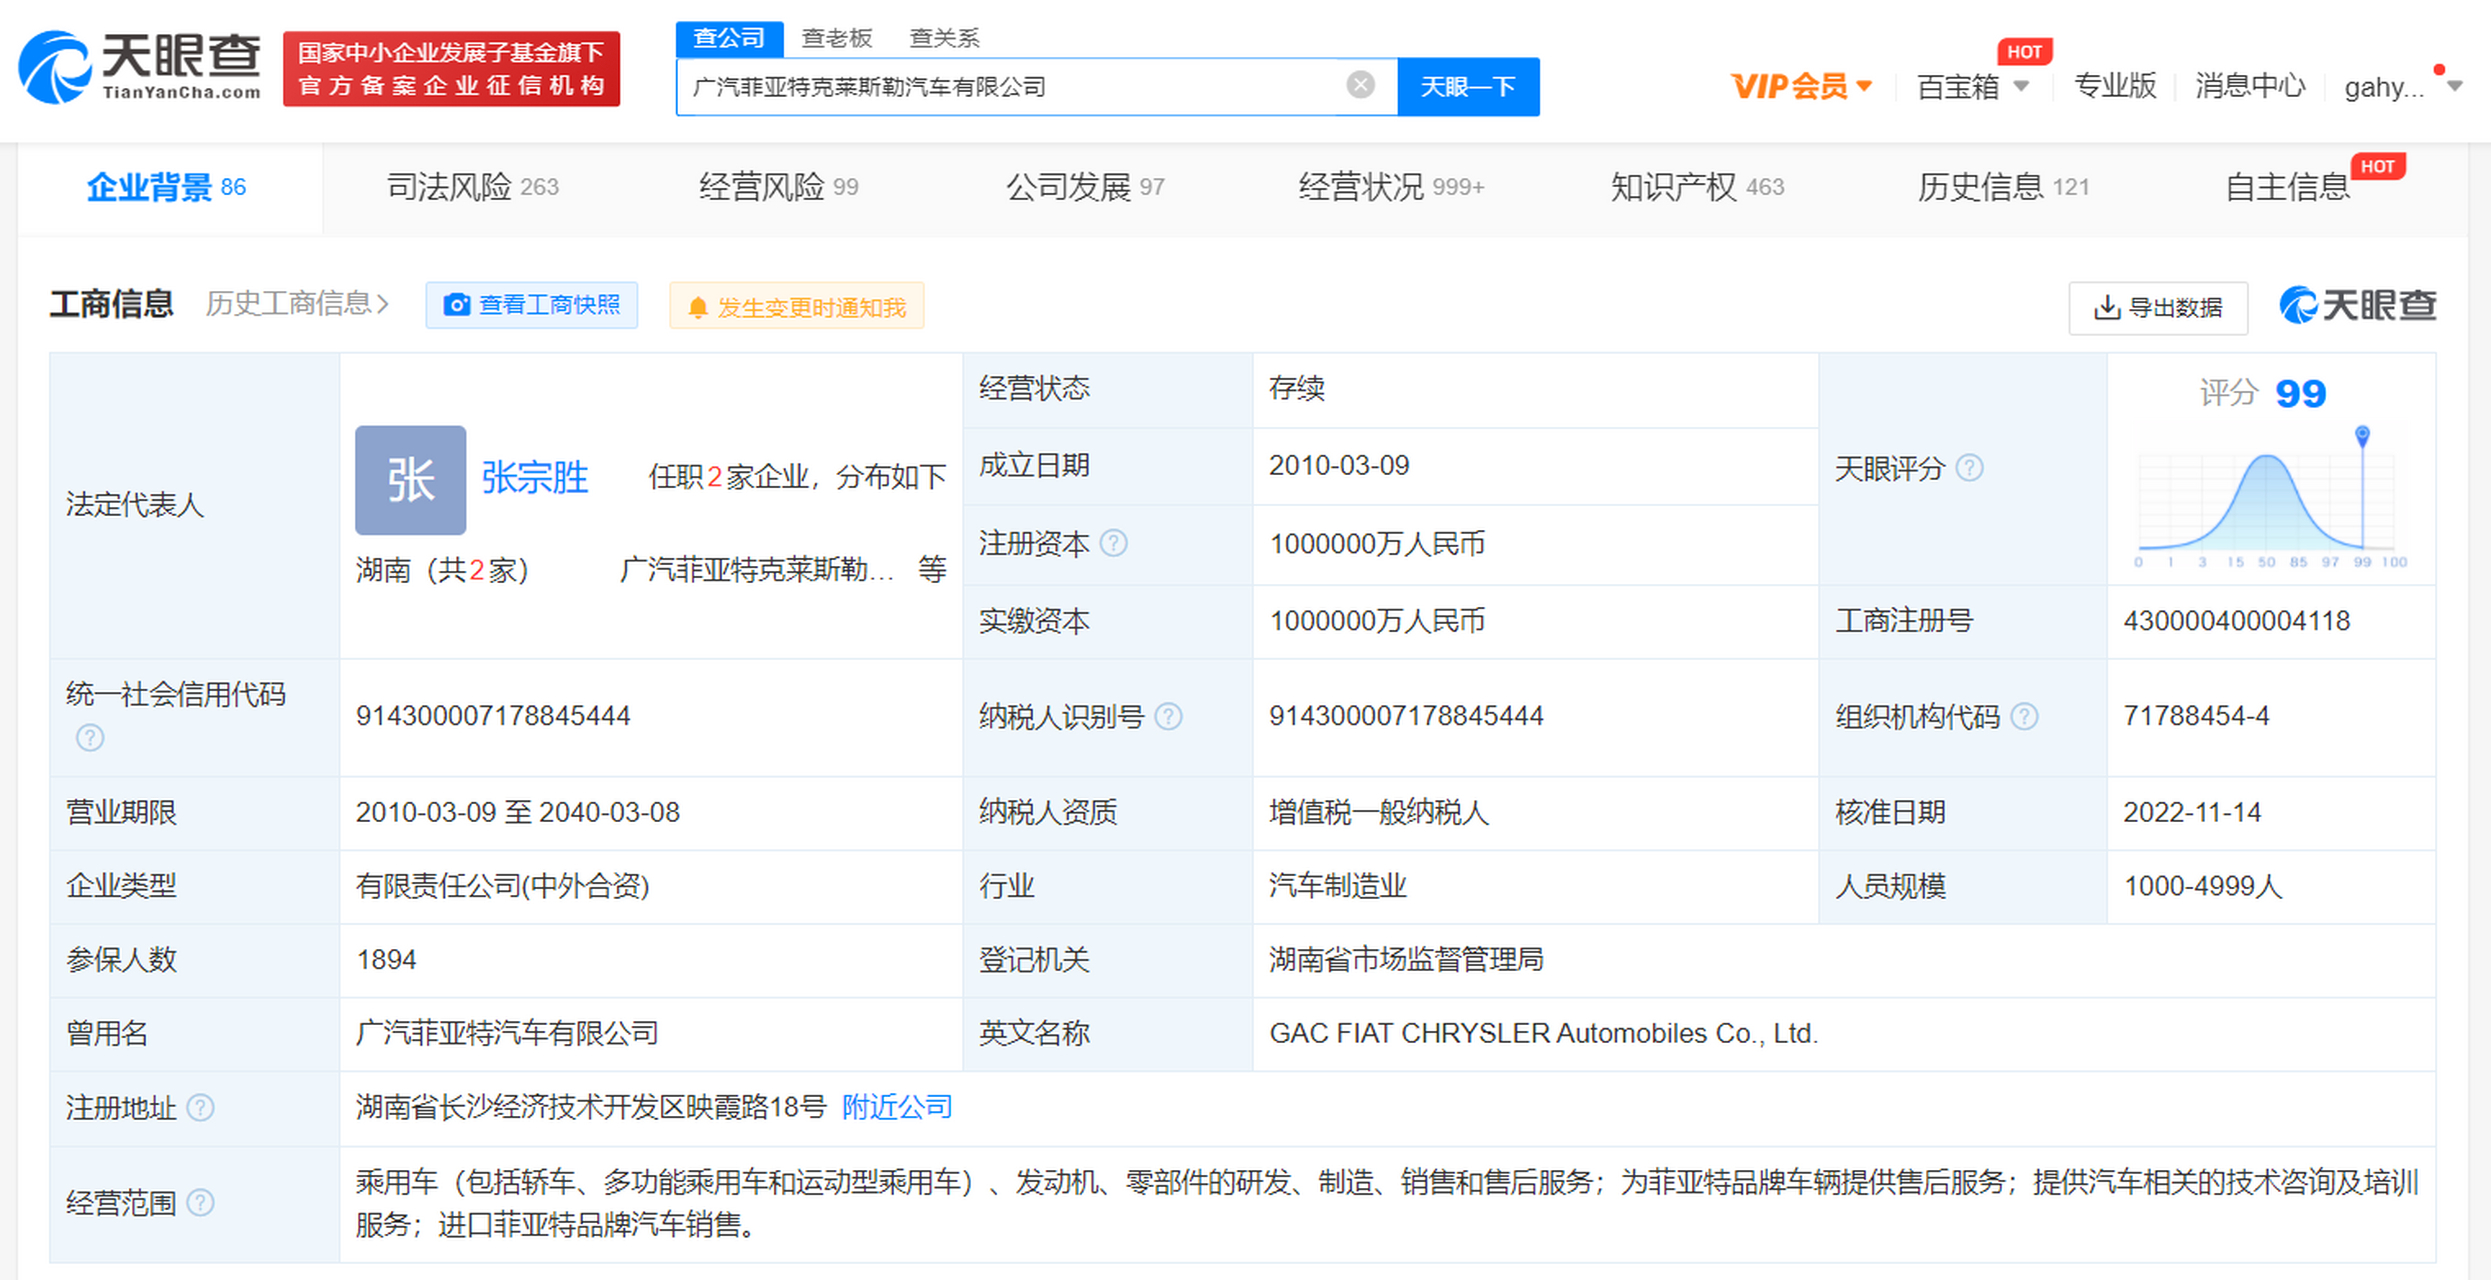The width and height of the screenshot is (2491, 1280).
Task: Click help icon next to 纳税人识别号
Action: coord(1168,716)
